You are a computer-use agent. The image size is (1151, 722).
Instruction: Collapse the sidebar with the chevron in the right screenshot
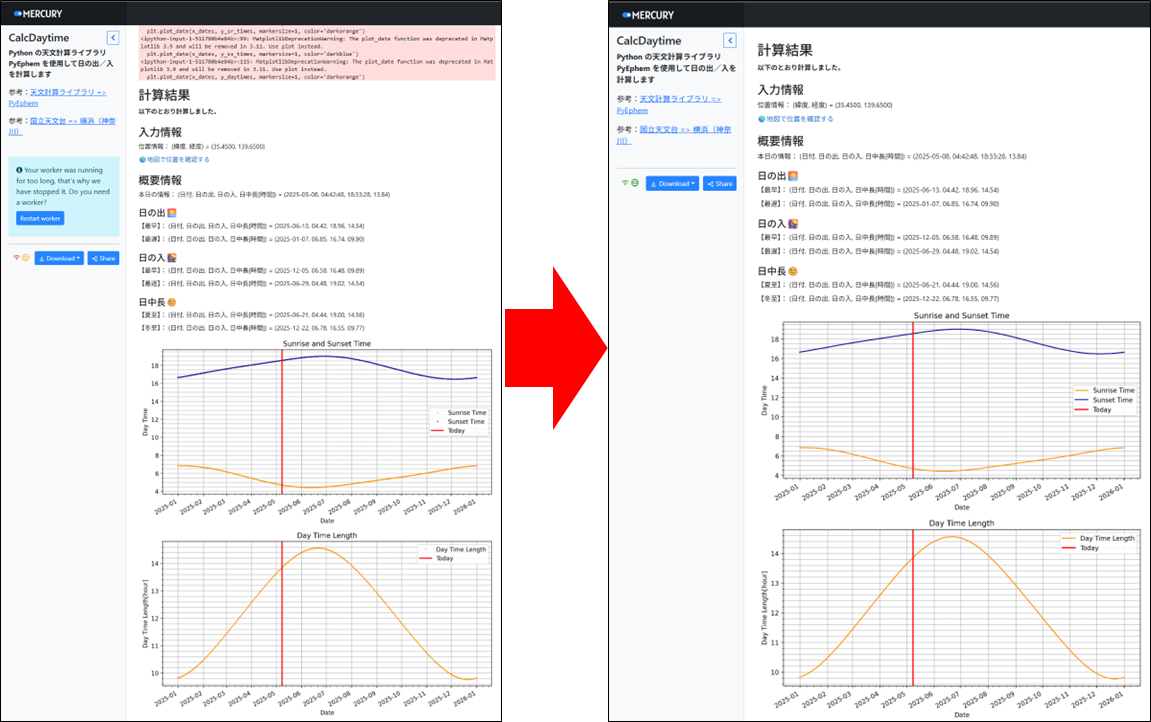pyautogui.click(x=730, y=40)
